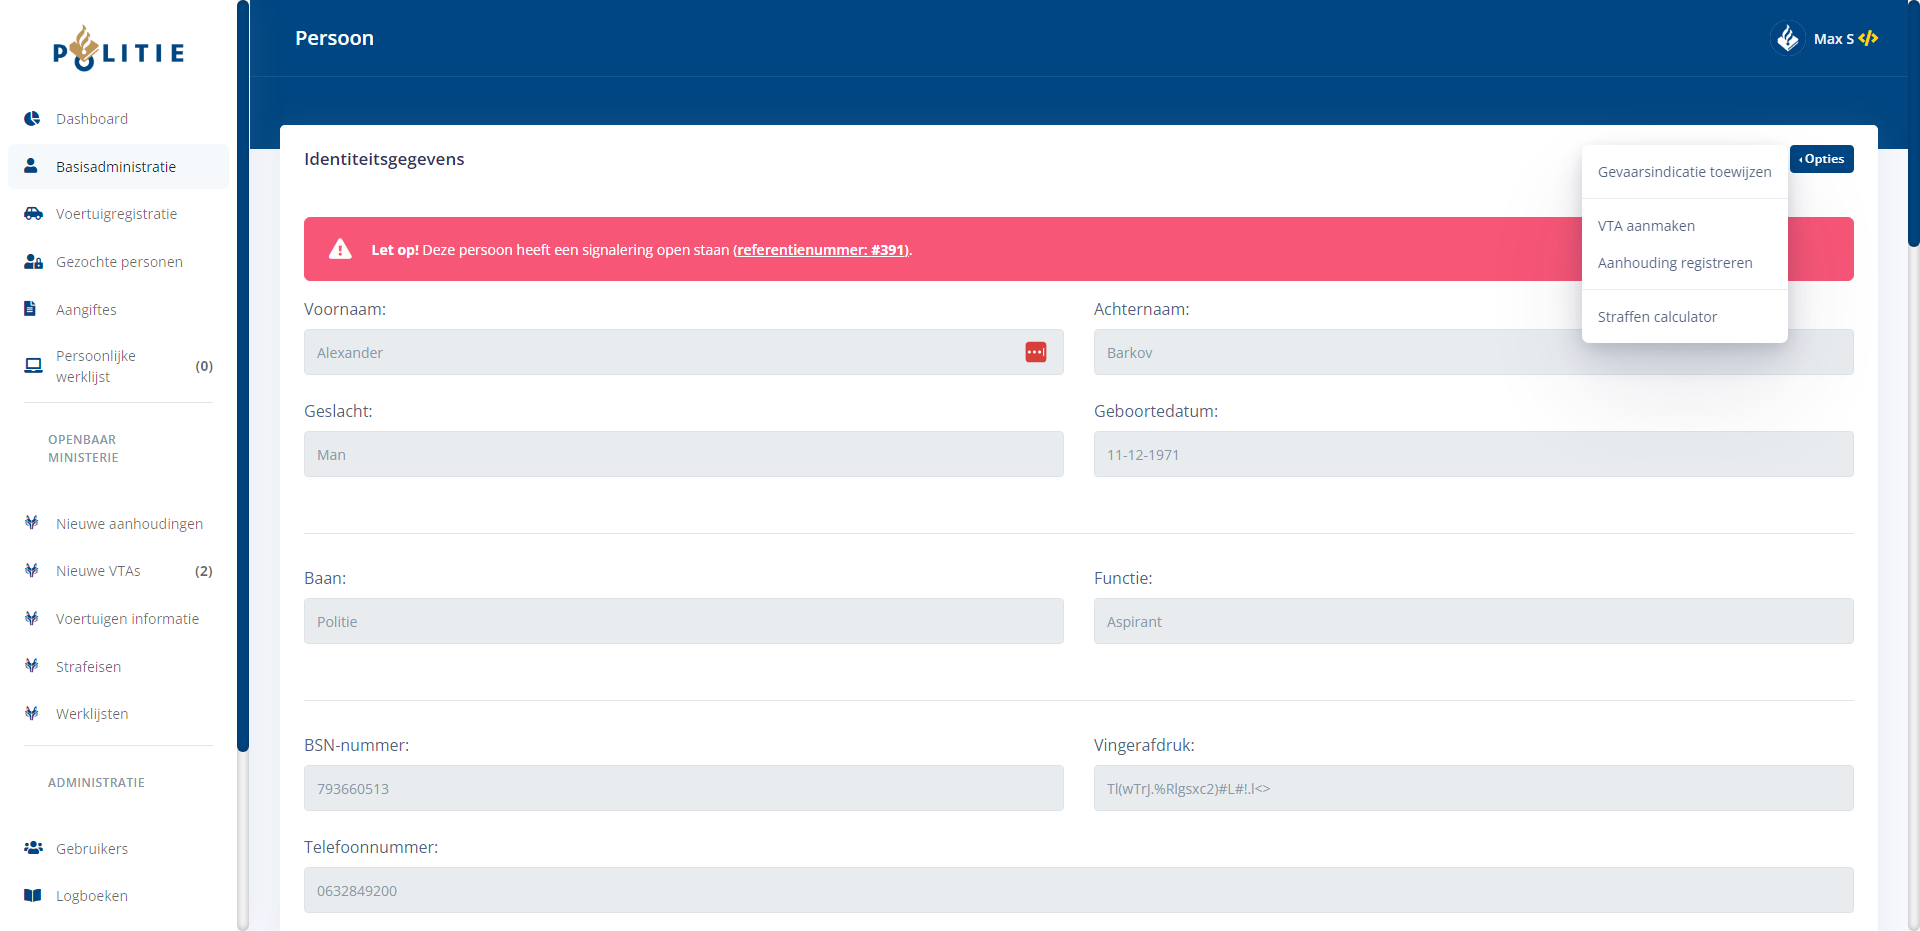Click the police badge avatar icon

click(1787, 39)
